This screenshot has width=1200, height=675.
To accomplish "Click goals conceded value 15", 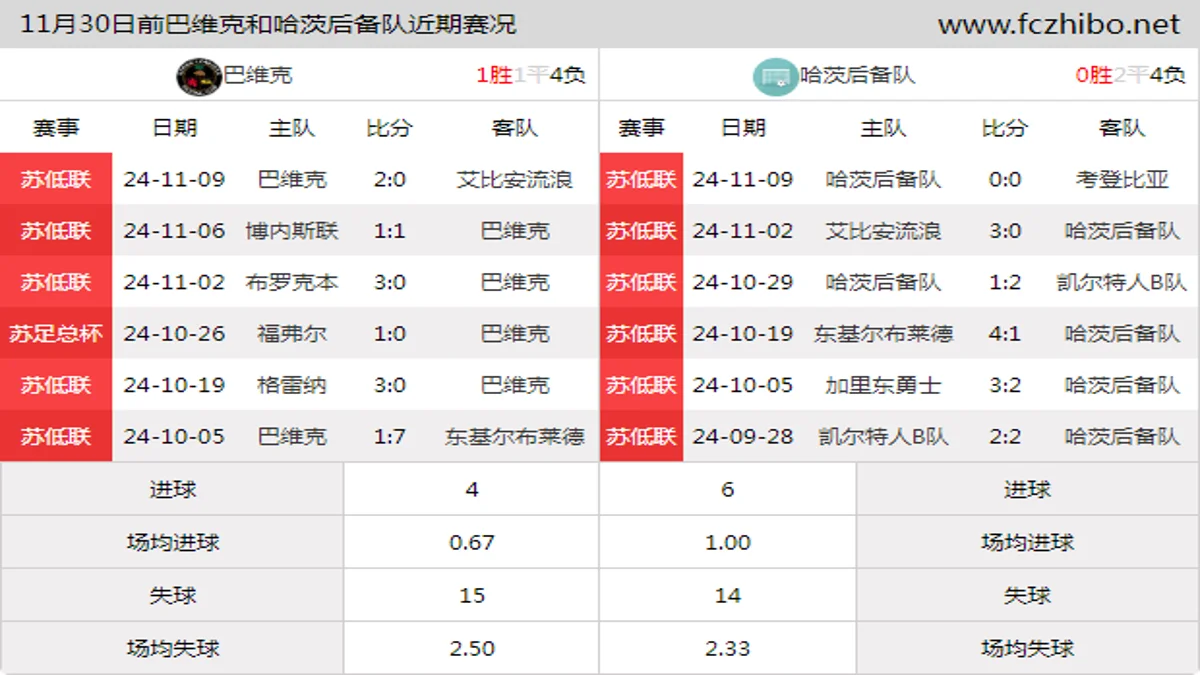I will (x=472, y=595).
